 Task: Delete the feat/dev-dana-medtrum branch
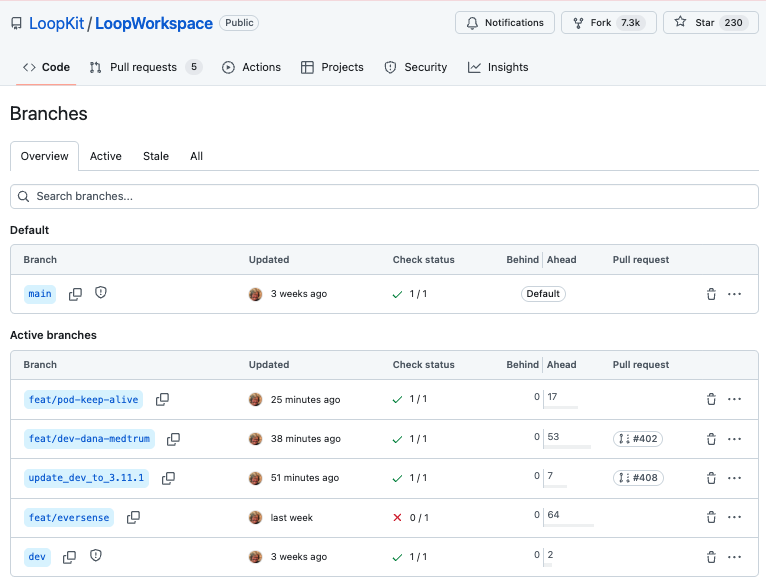[711, 439]
